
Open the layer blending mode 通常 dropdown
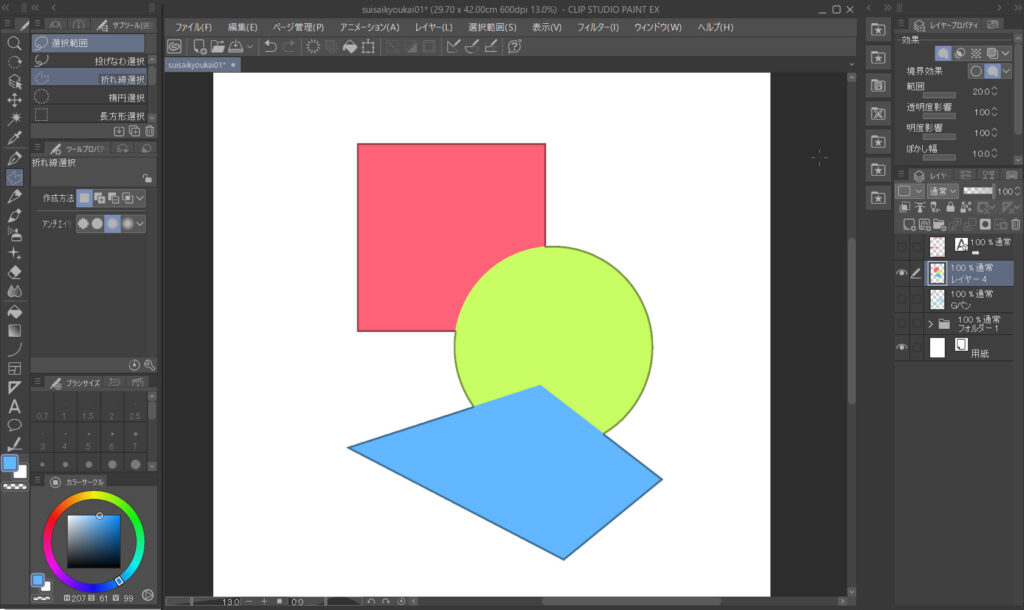tap(943, 190)
